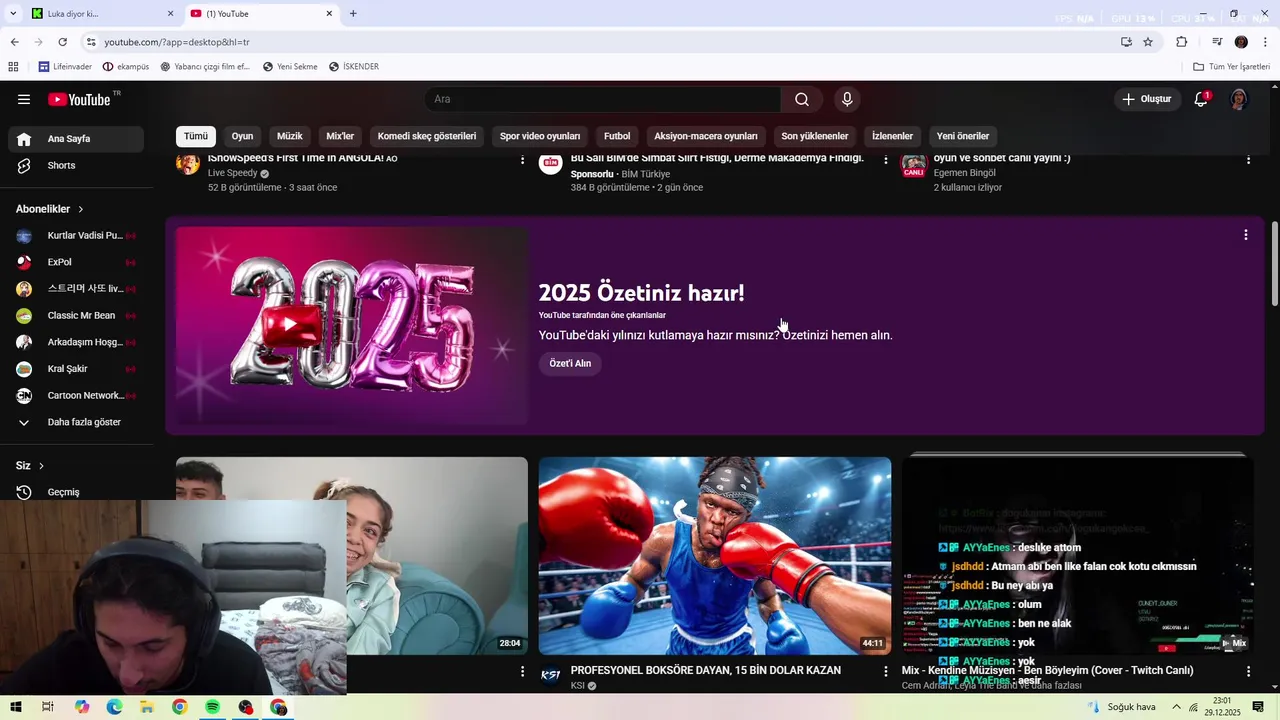
Task: Select the Aksiyon-macera oyunları chip
Action: (x=706, y=136)
